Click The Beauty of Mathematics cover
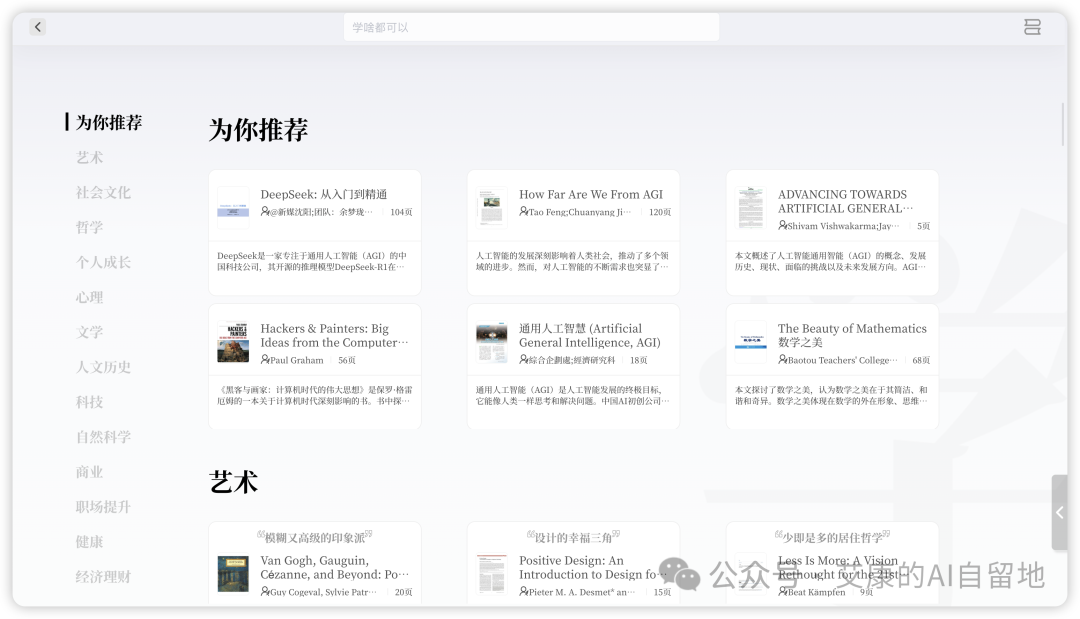1080x619 pixels. (x=751, y=340)
